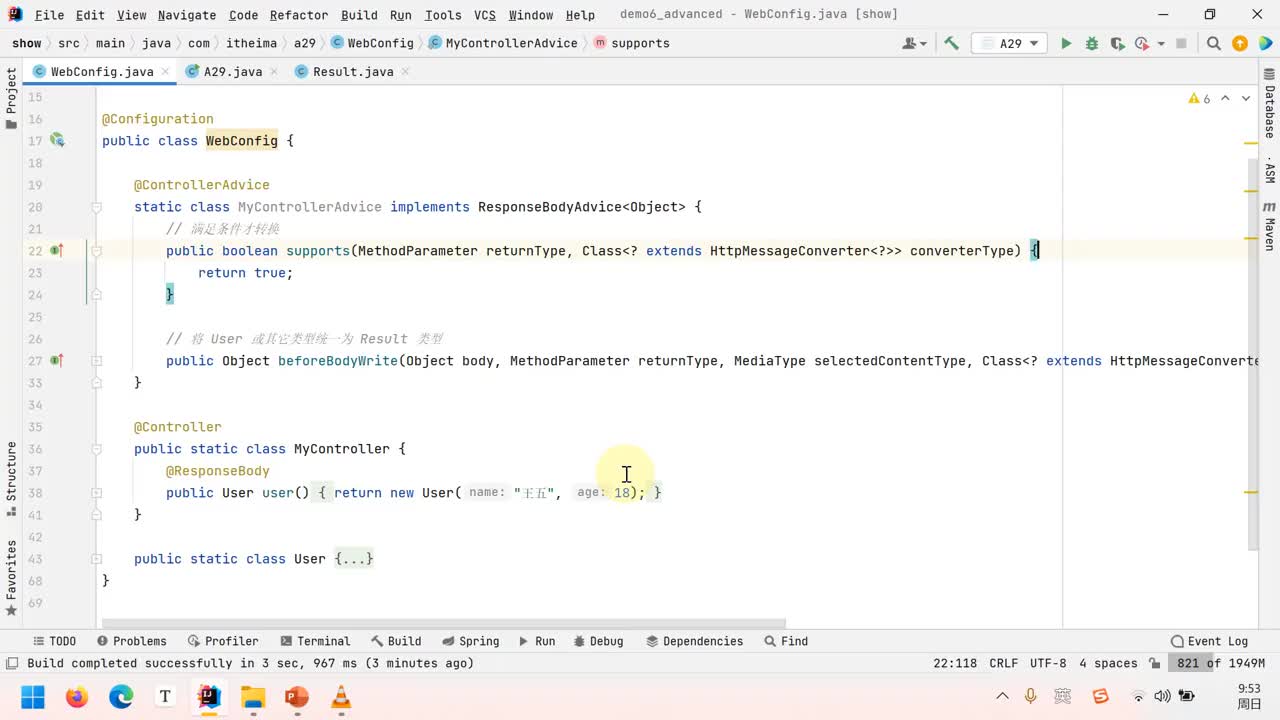Open Search Everywhere magnifier icon
The height and width of the screenshot is (720, 1280).
point(1214,43)
